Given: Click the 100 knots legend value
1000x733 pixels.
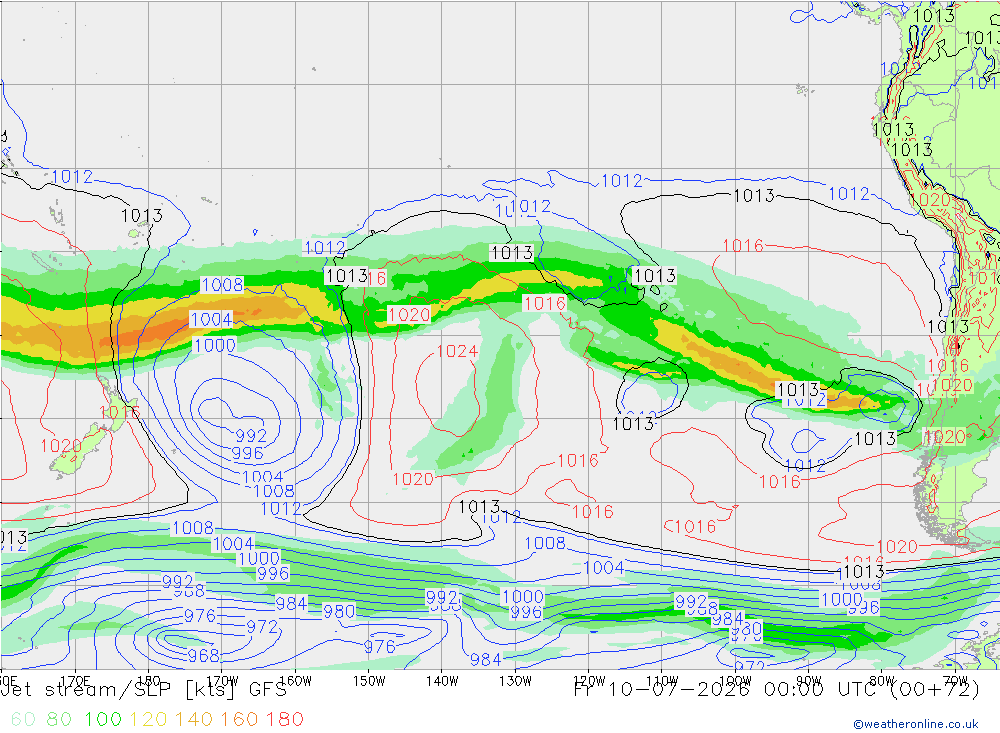Looking at the screenshot, I should click(x=103, y=719).
